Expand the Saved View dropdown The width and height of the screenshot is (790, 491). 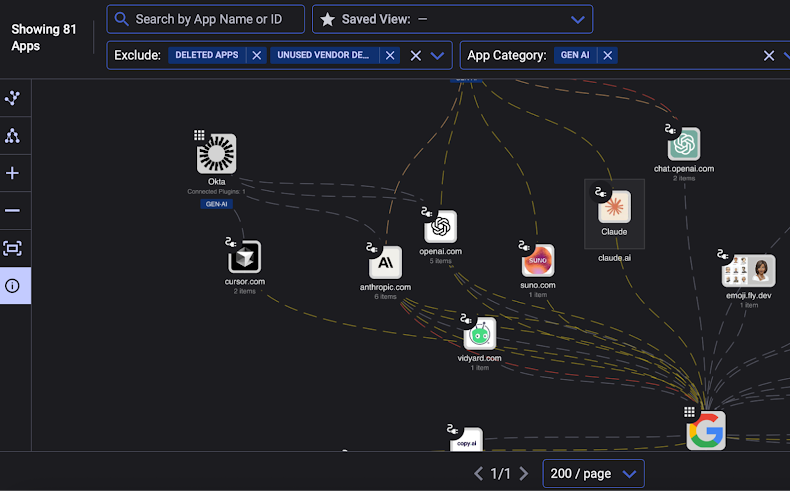[x=577, y=19]
